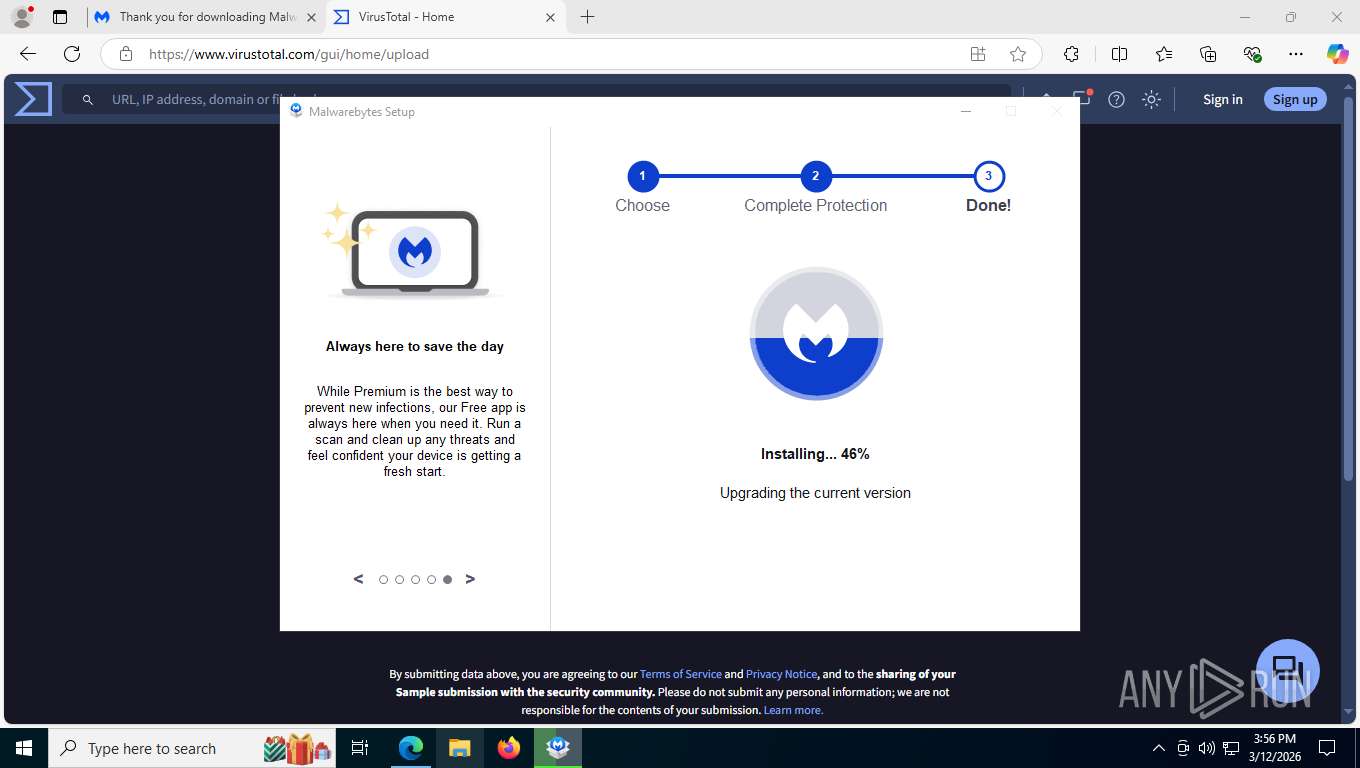Image resolution: width=1360 pixels, height=768 pixels.
Task: Select the second carousel dot
Action: click(x=399, y=580)
